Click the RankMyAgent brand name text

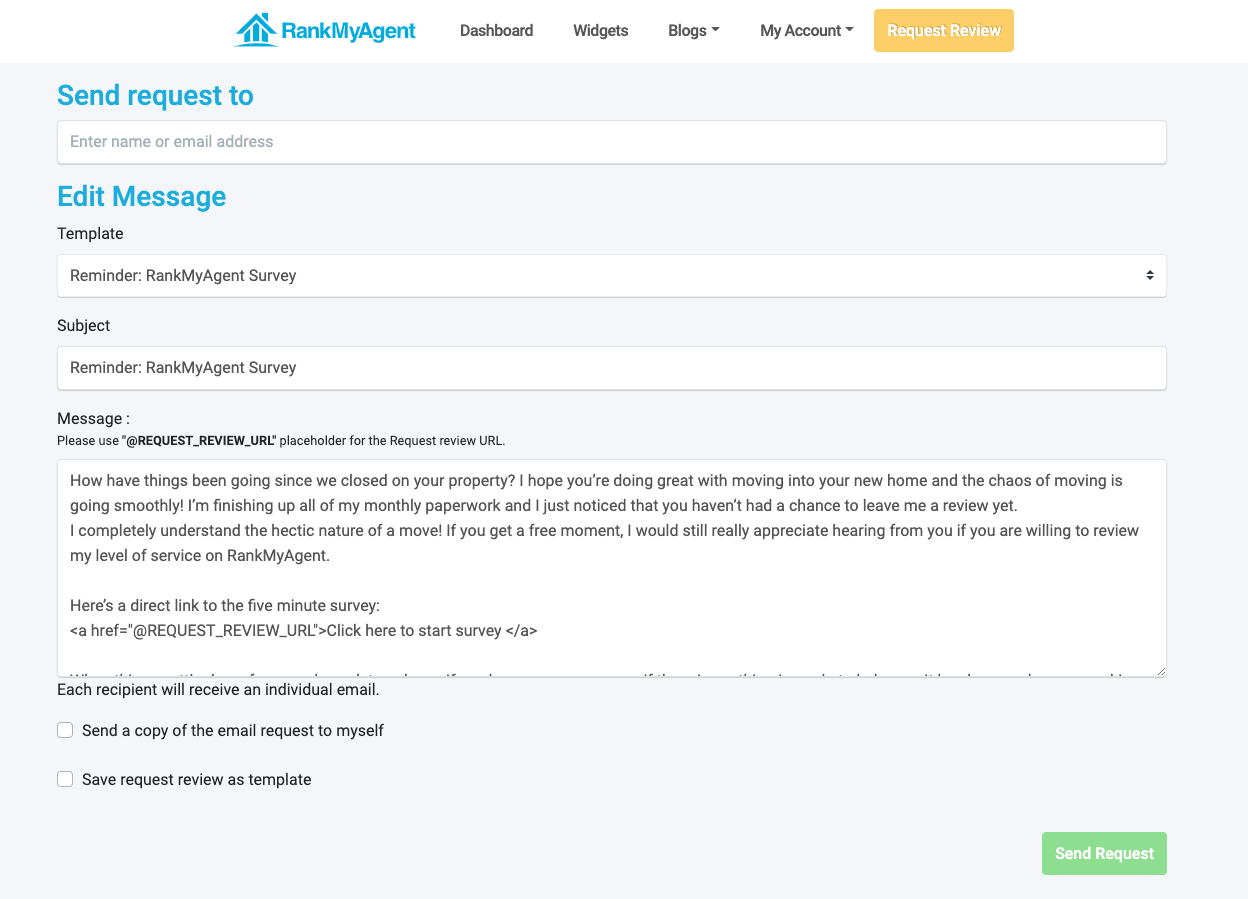(348, 31)
